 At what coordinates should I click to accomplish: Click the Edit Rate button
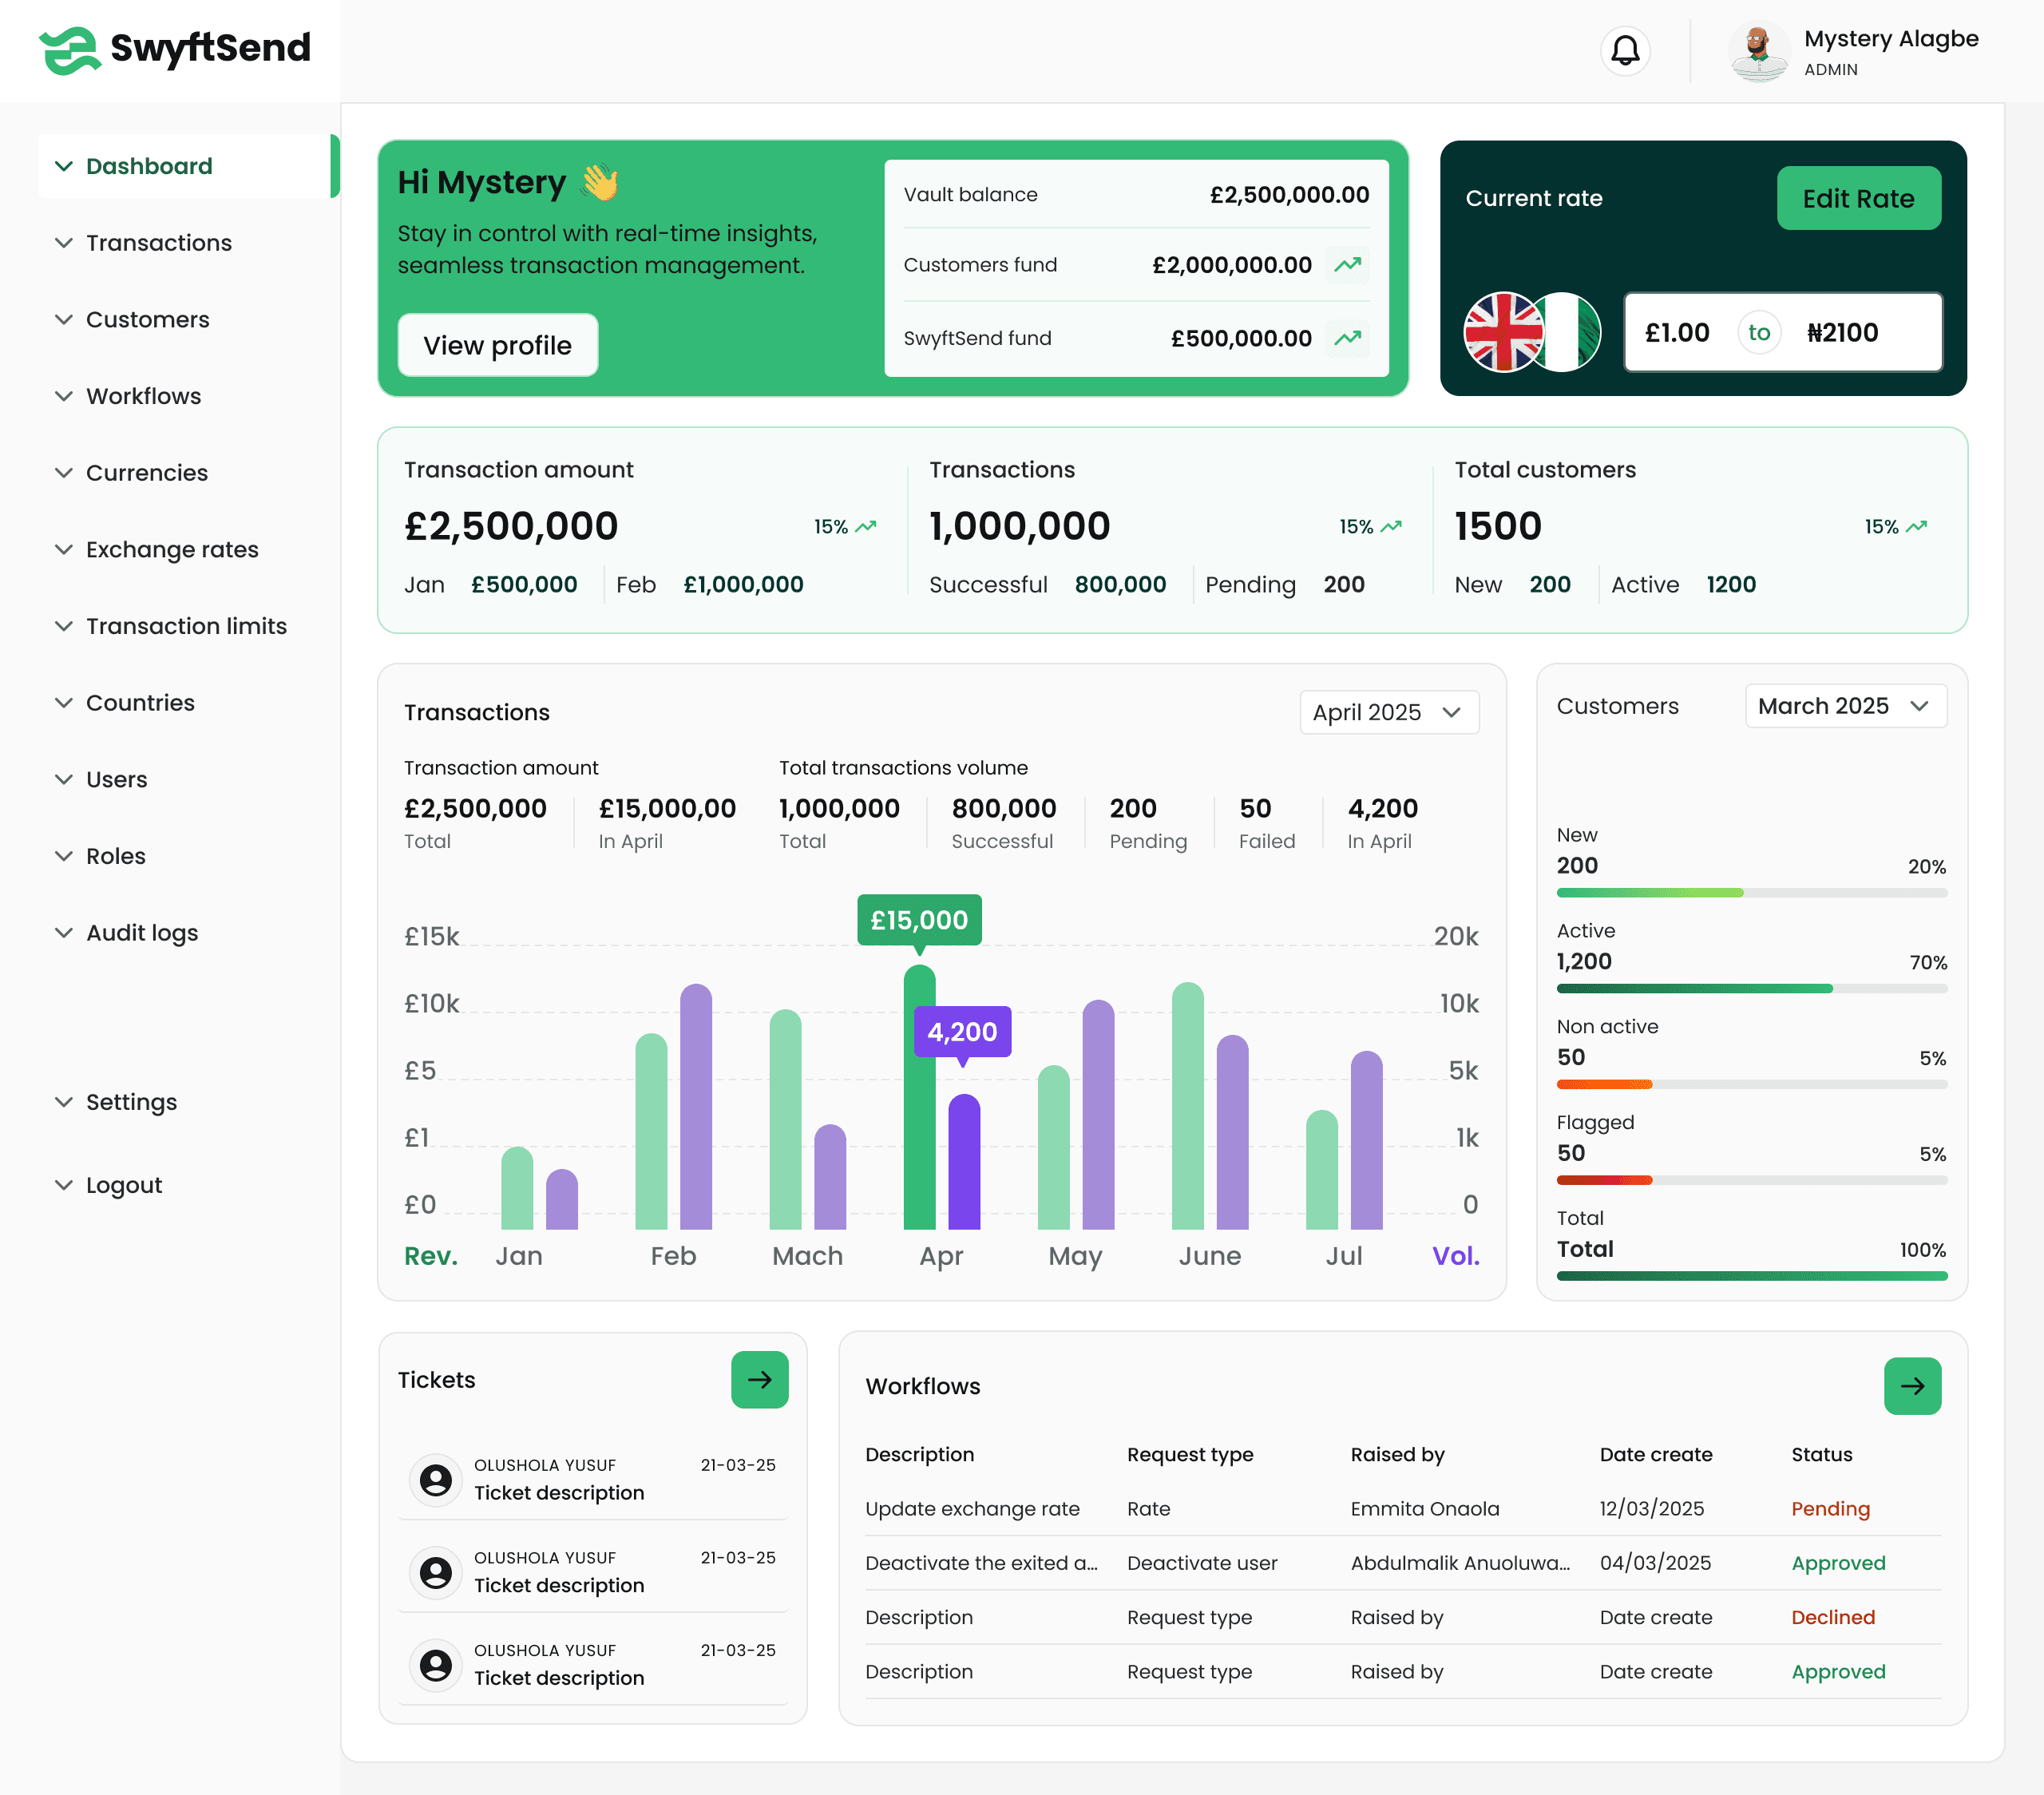pyautogui.click(x=1858, y=198)
